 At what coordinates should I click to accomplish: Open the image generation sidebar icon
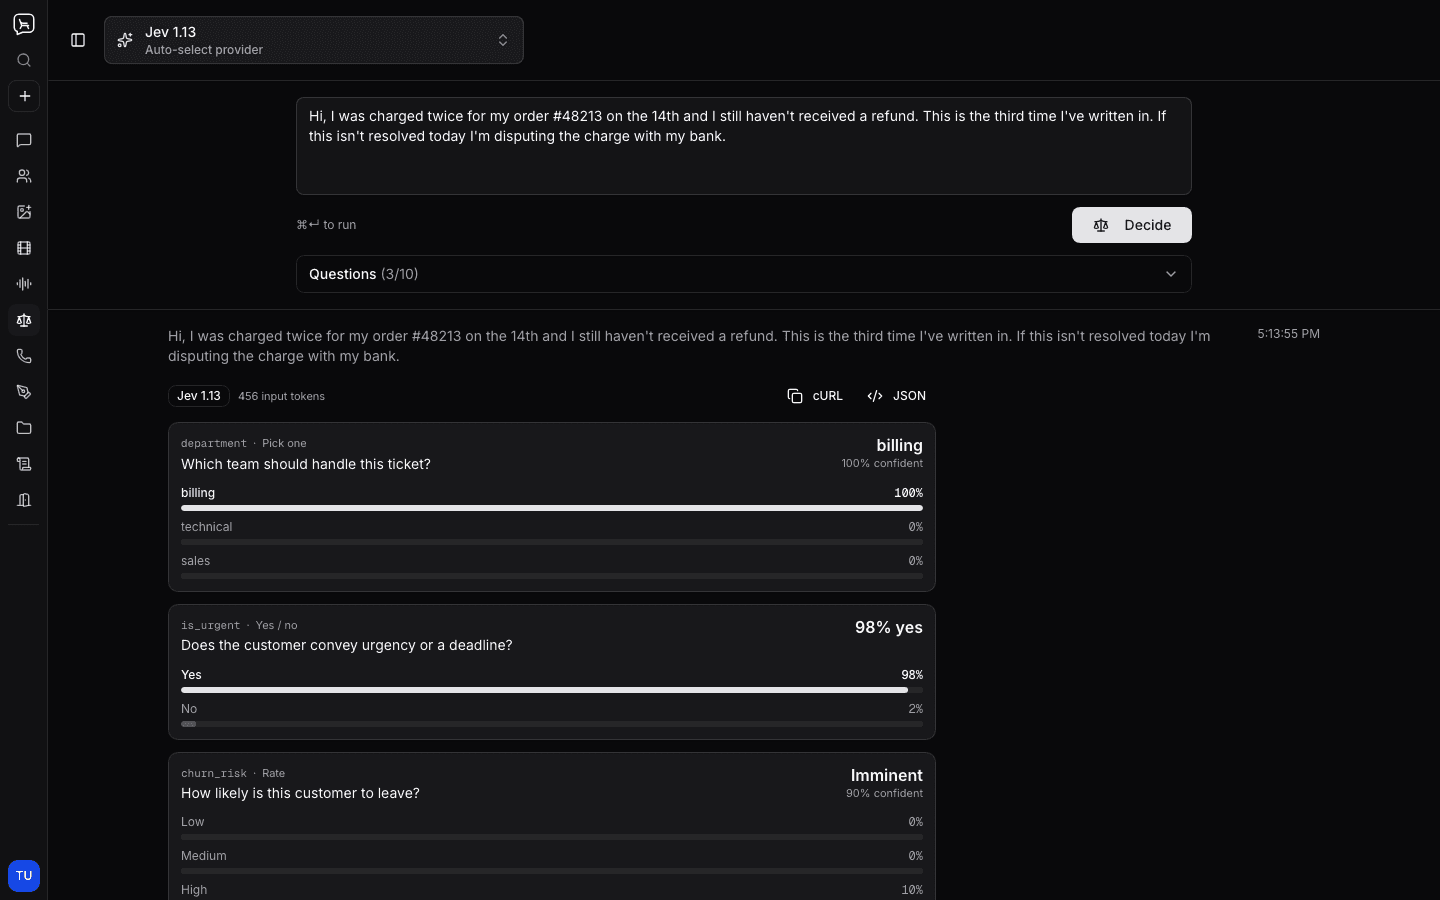tap(24, 212)
